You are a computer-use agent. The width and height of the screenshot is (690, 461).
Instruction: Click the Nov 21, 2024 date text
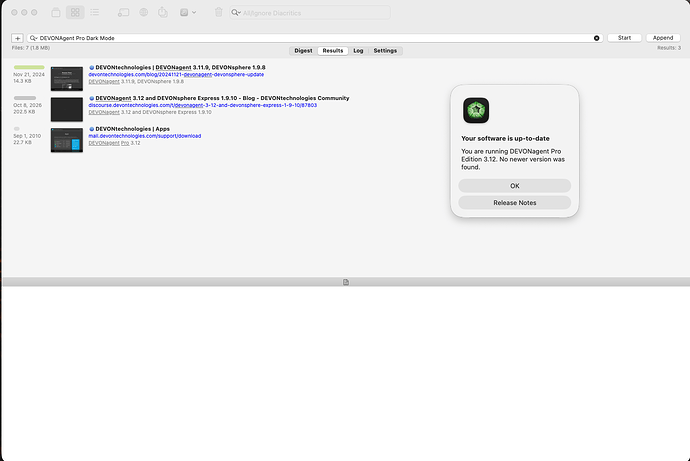pos(29,75)
